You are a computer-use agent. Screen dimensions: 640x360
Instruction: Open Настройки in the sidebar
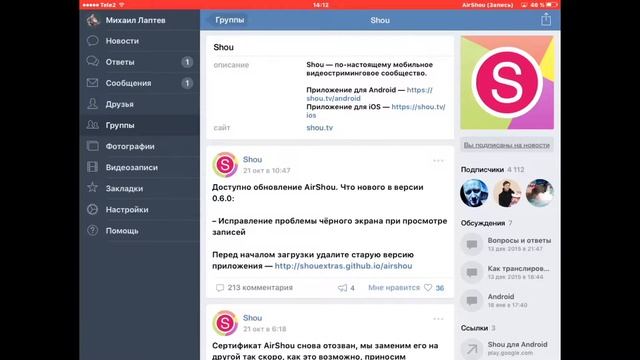coord(140,209)
